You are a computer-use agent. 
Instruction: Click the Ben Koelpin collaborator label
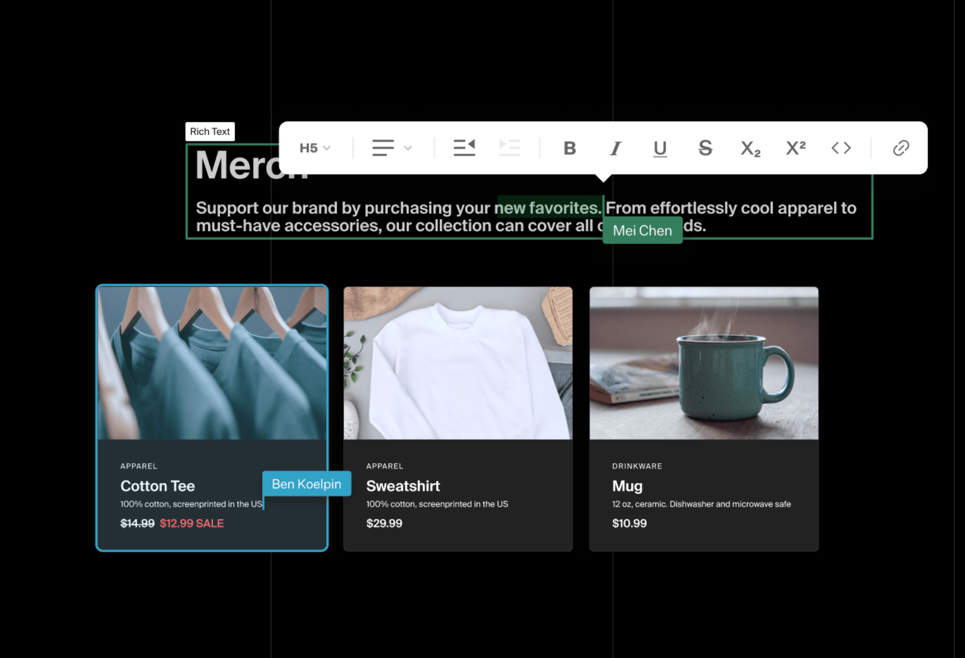click(x=306, y=484)
